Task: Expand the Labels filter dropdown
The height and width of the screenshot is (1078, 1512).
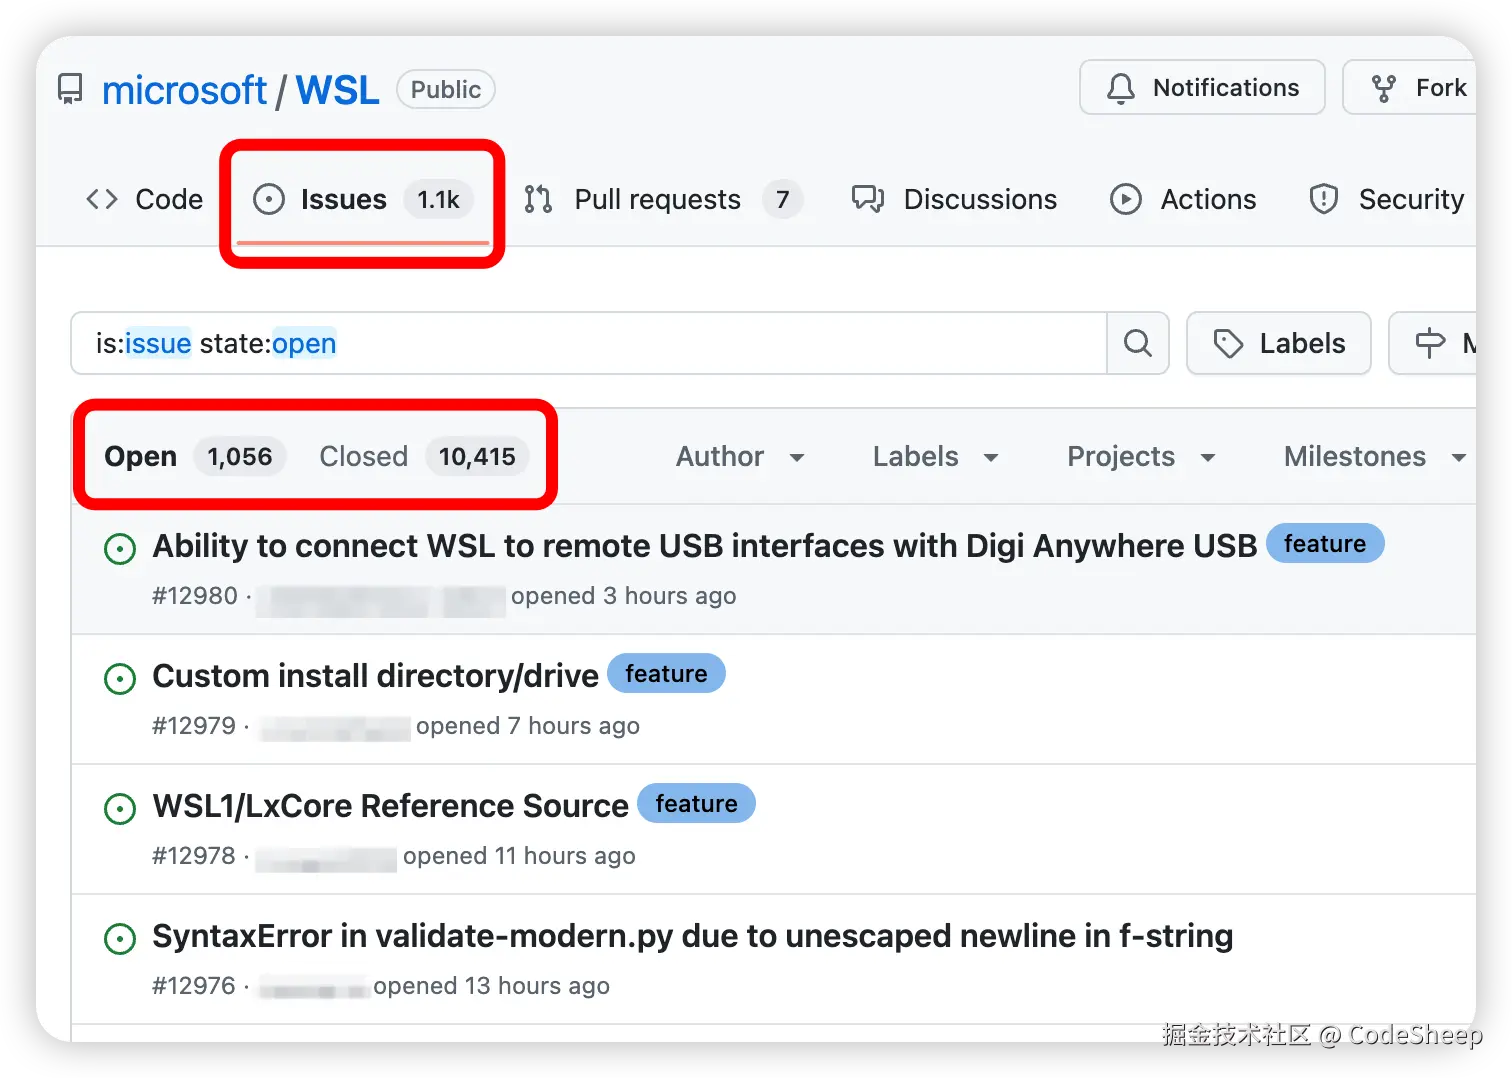Action: [x=935, y=457]
